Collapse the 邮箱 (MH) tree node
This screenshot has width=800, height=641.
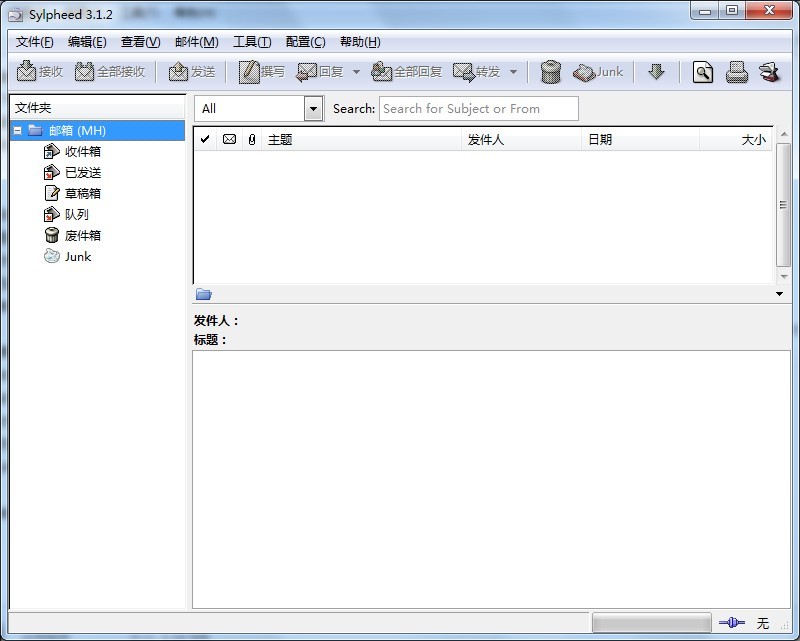pyautogui.click(x=18, y=130)
